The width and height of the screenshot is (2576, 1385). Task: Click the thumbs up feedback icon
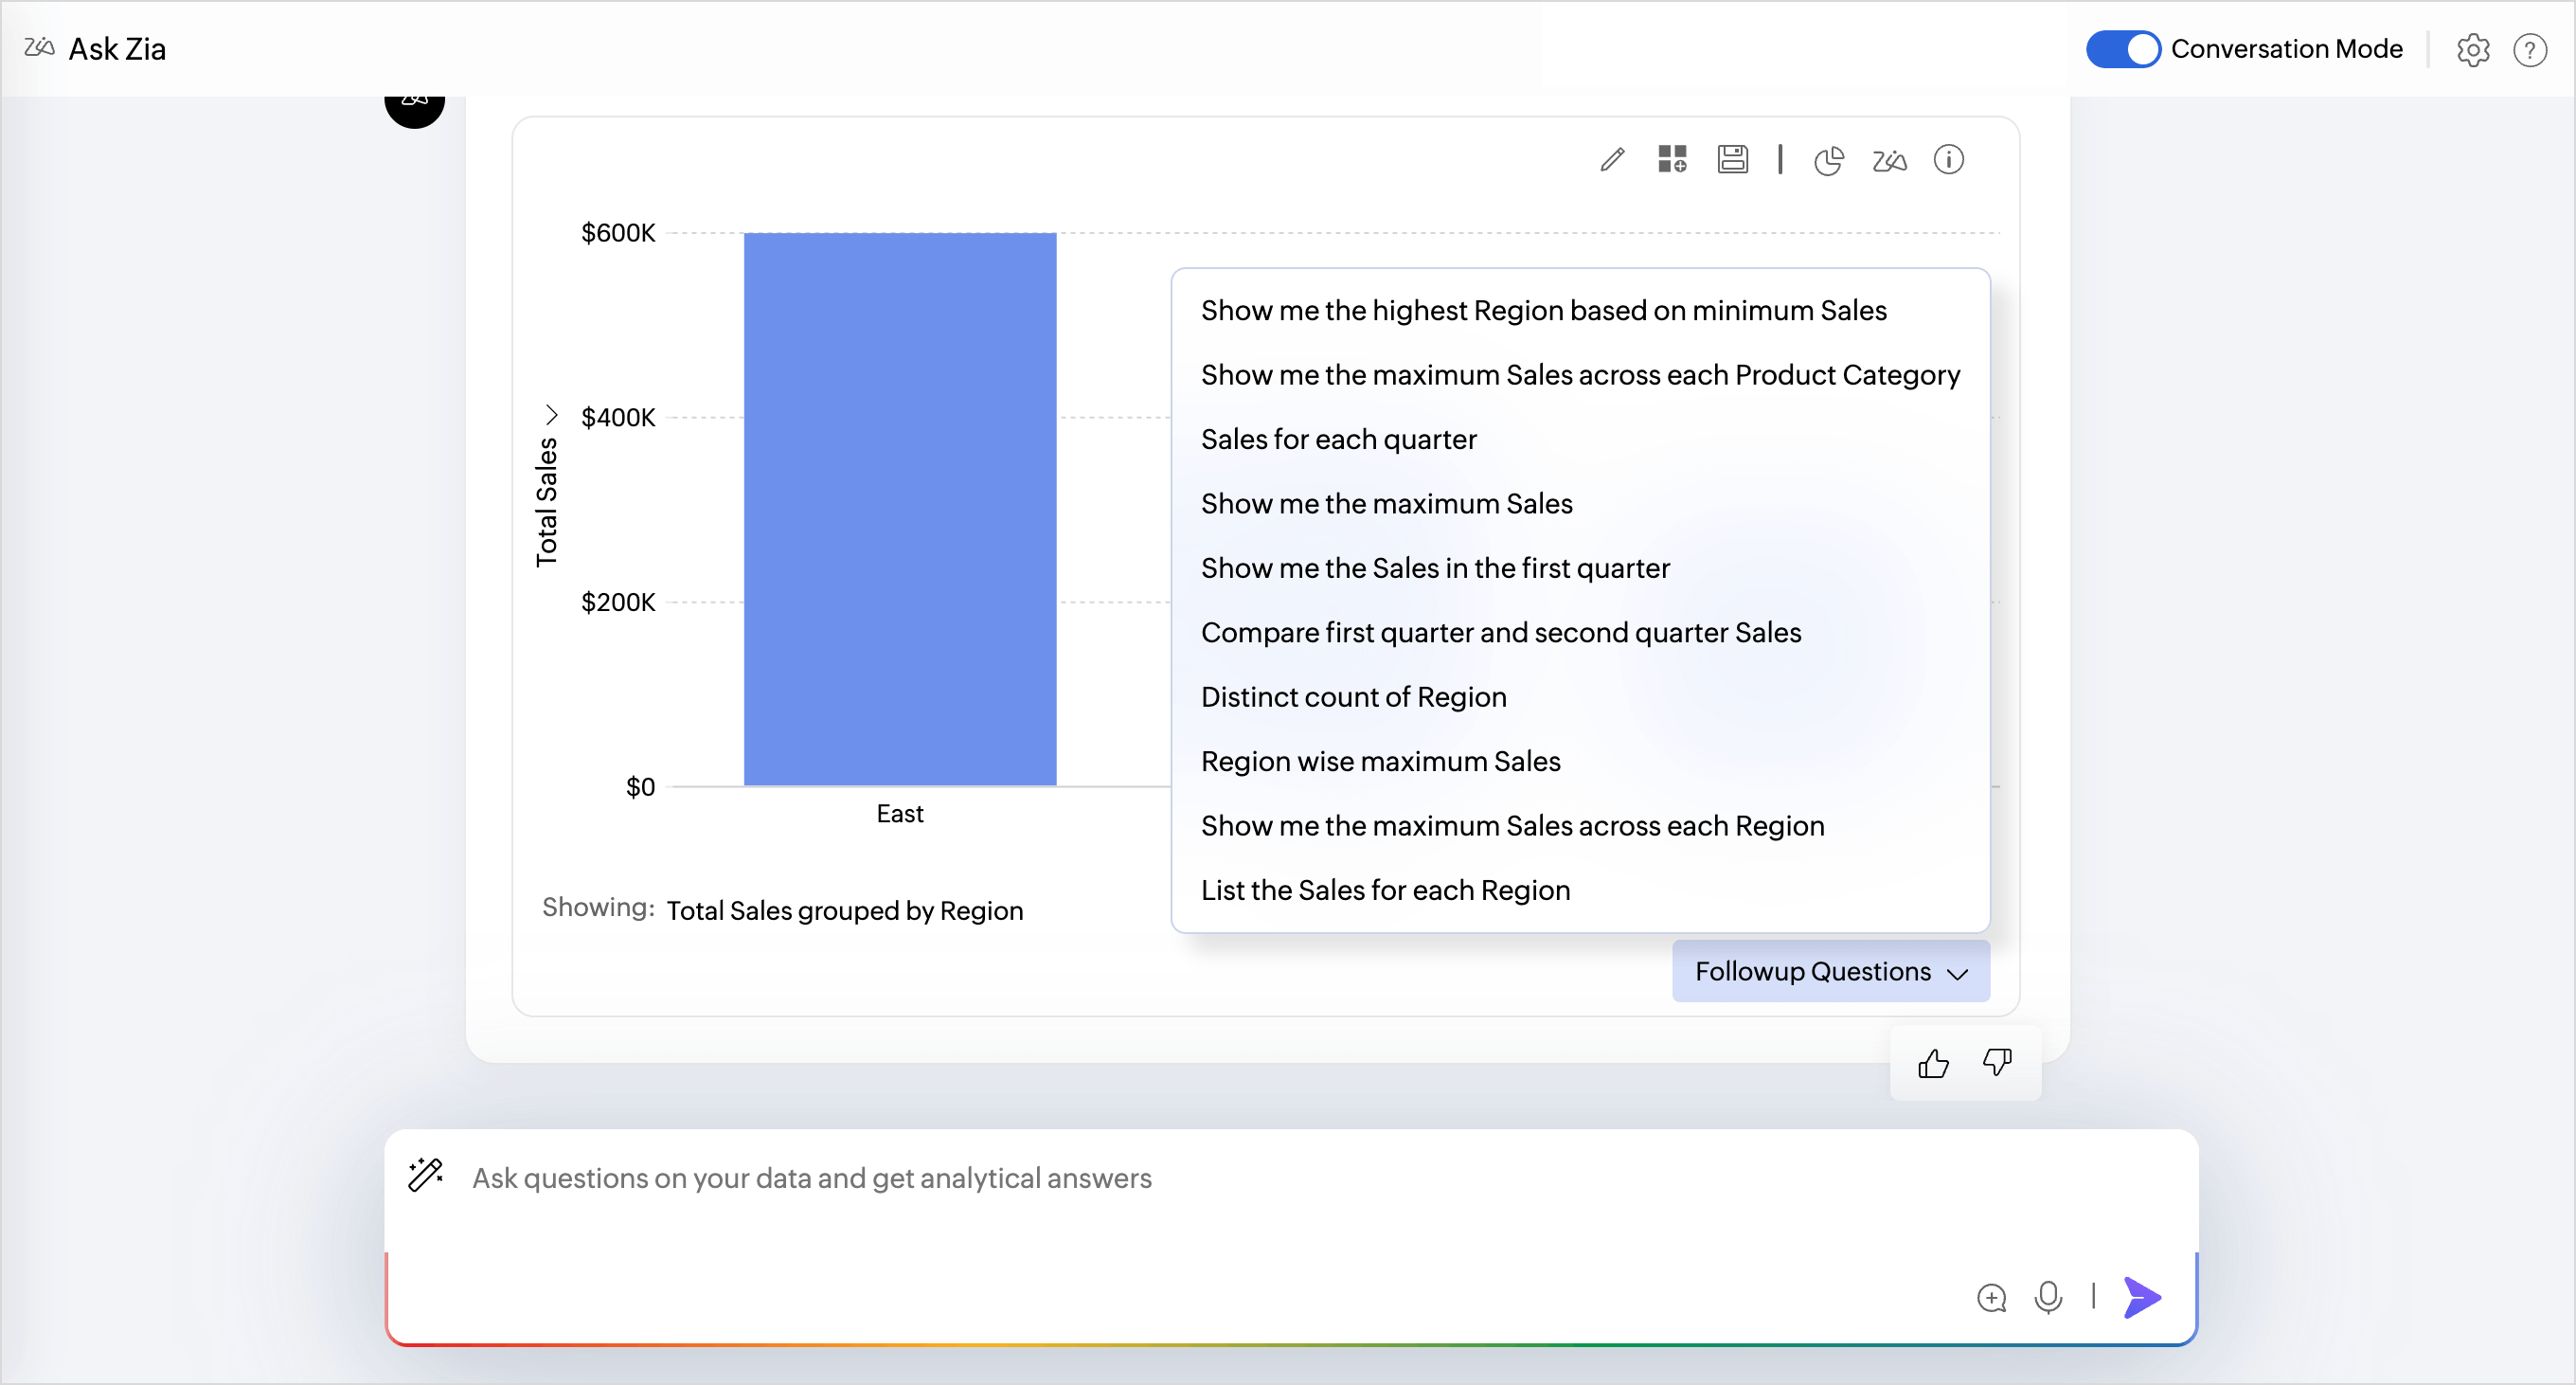[x=1933, y=1063]
